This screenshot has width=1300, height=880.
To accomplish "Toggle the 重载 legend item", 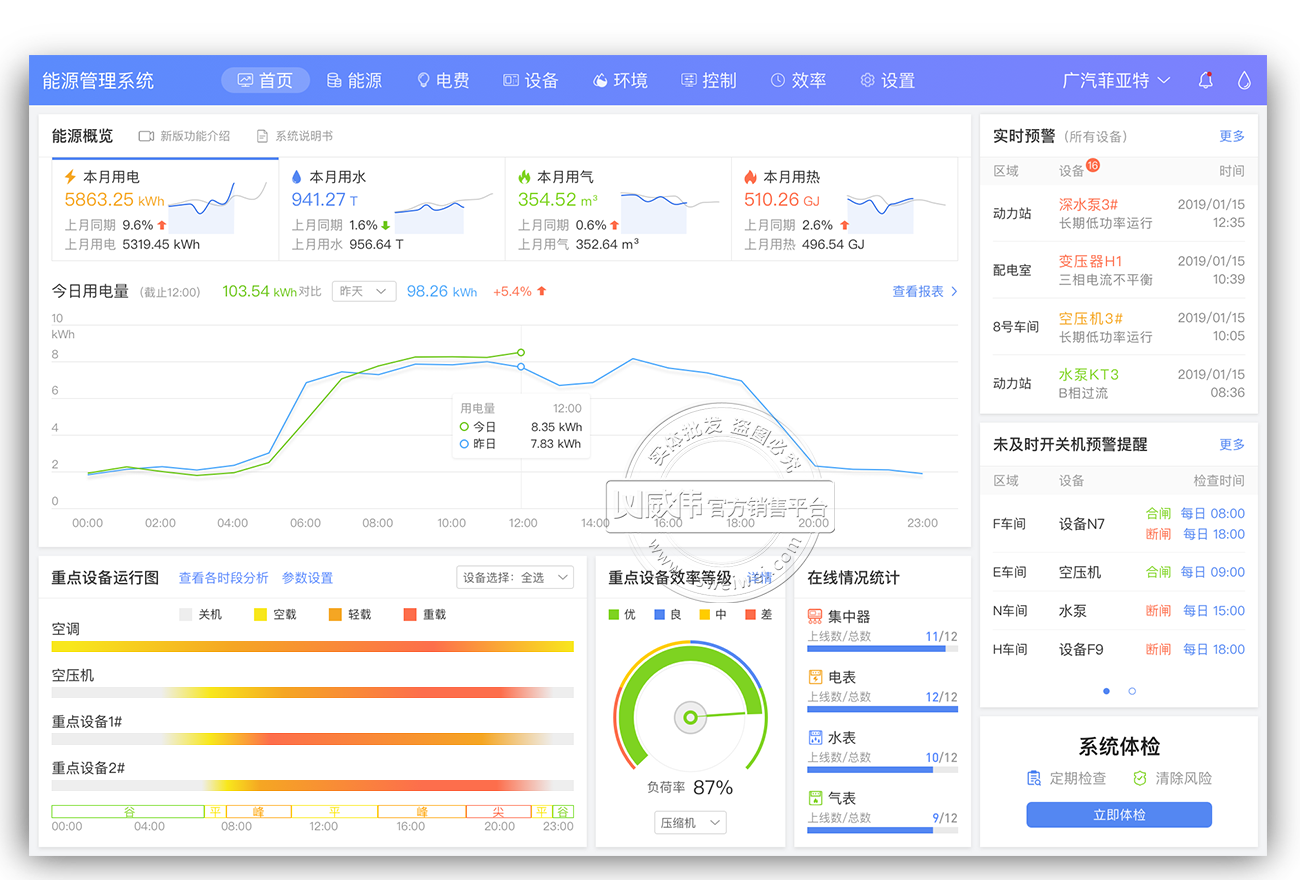I will point(425,615).
